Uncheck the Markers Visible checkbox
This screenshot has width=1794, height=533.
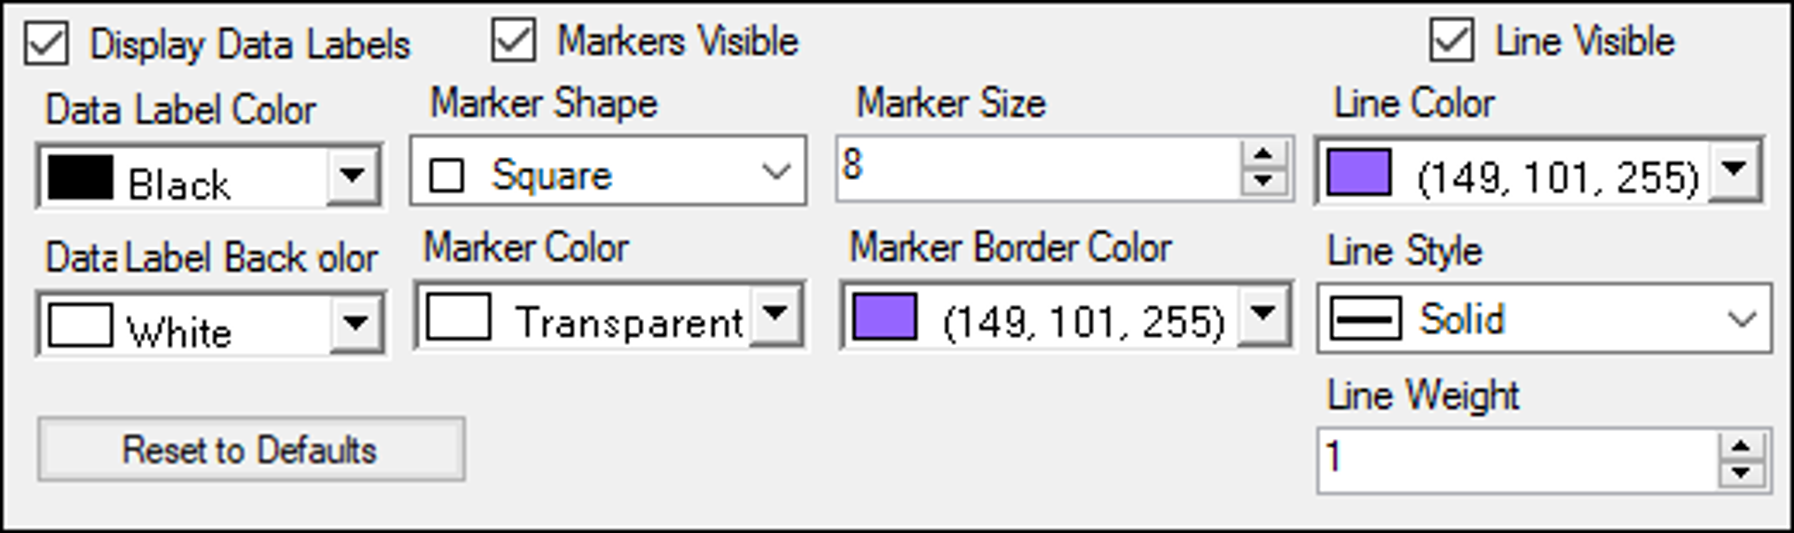[x=514, y=41]
